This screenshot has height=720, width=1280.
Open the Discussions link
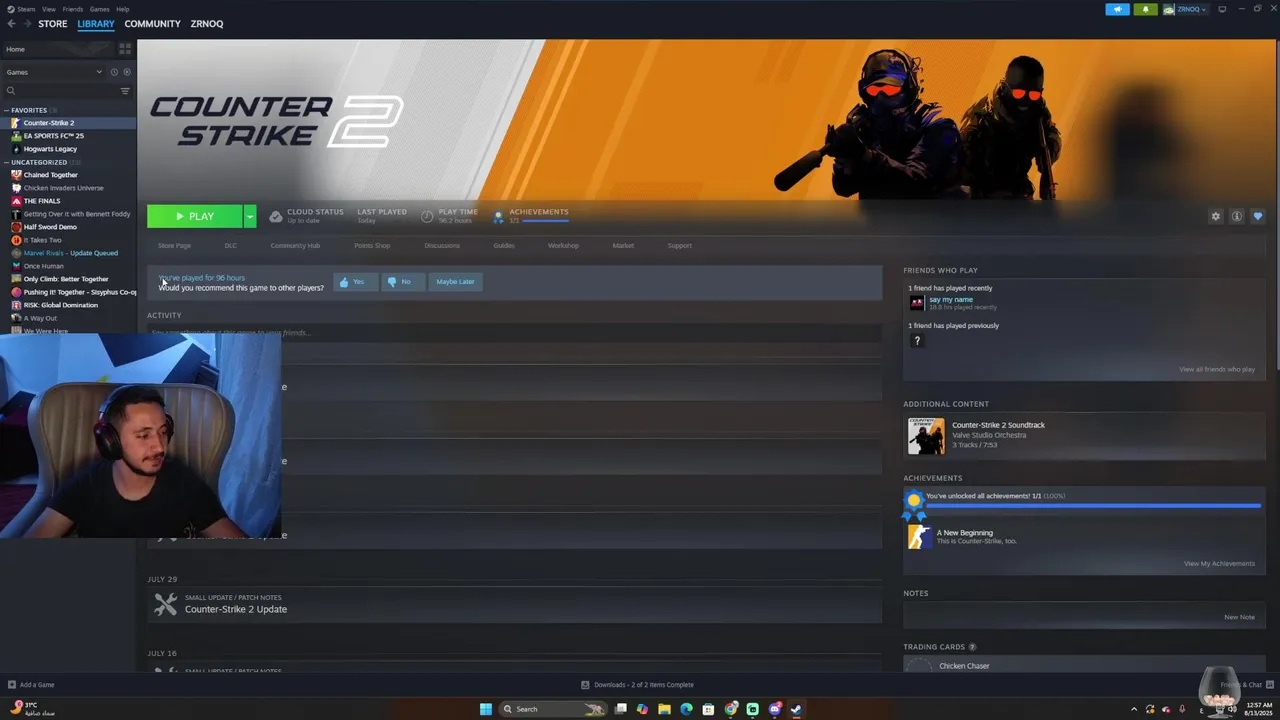coord(442,246)
